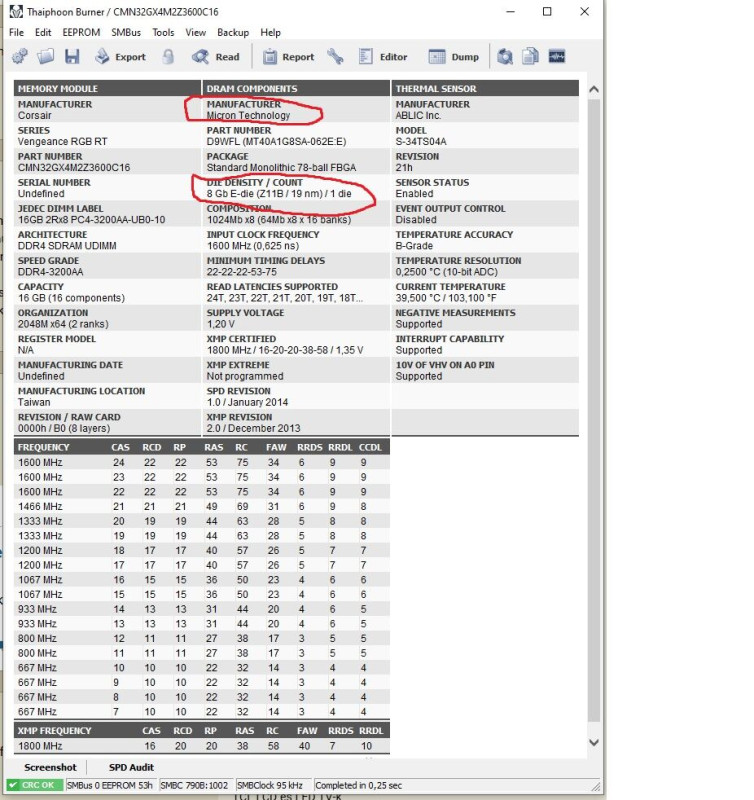
Task: Open the Help menu
Action: point(270,33)
